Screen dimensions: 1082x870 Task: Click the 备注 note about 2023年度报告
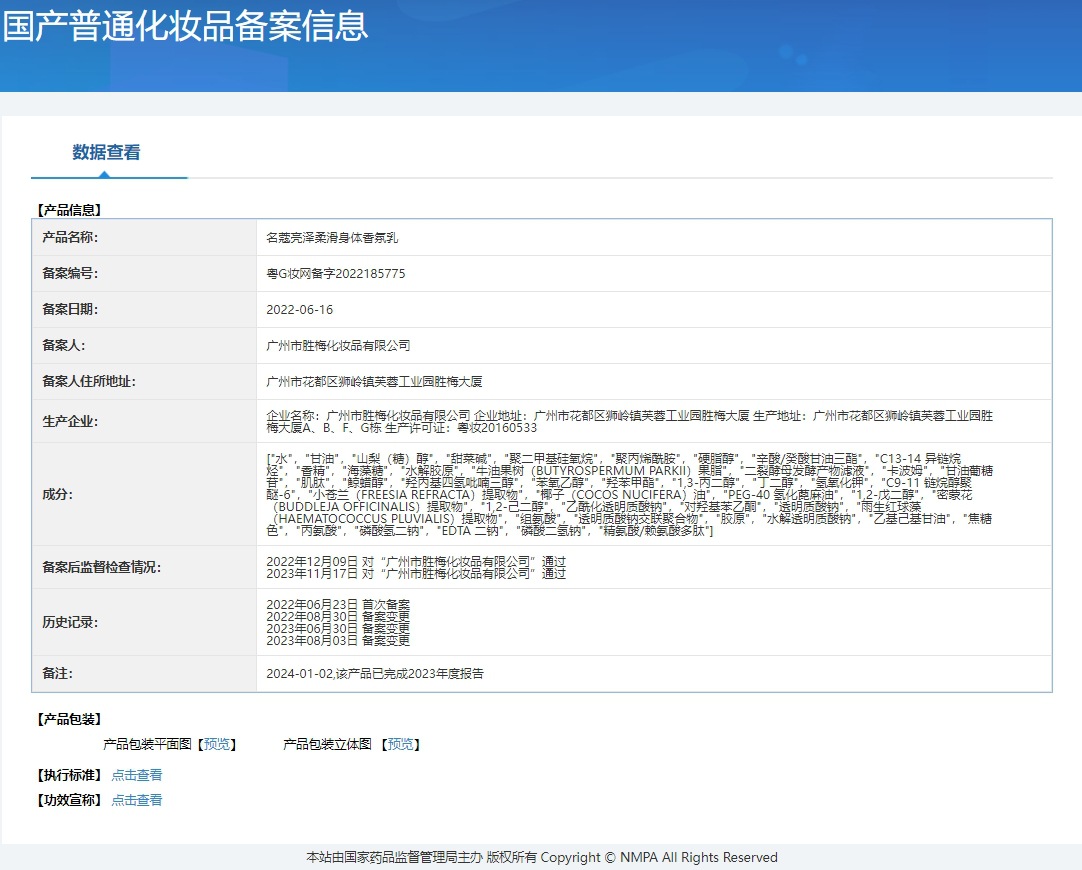click(374, 674)
